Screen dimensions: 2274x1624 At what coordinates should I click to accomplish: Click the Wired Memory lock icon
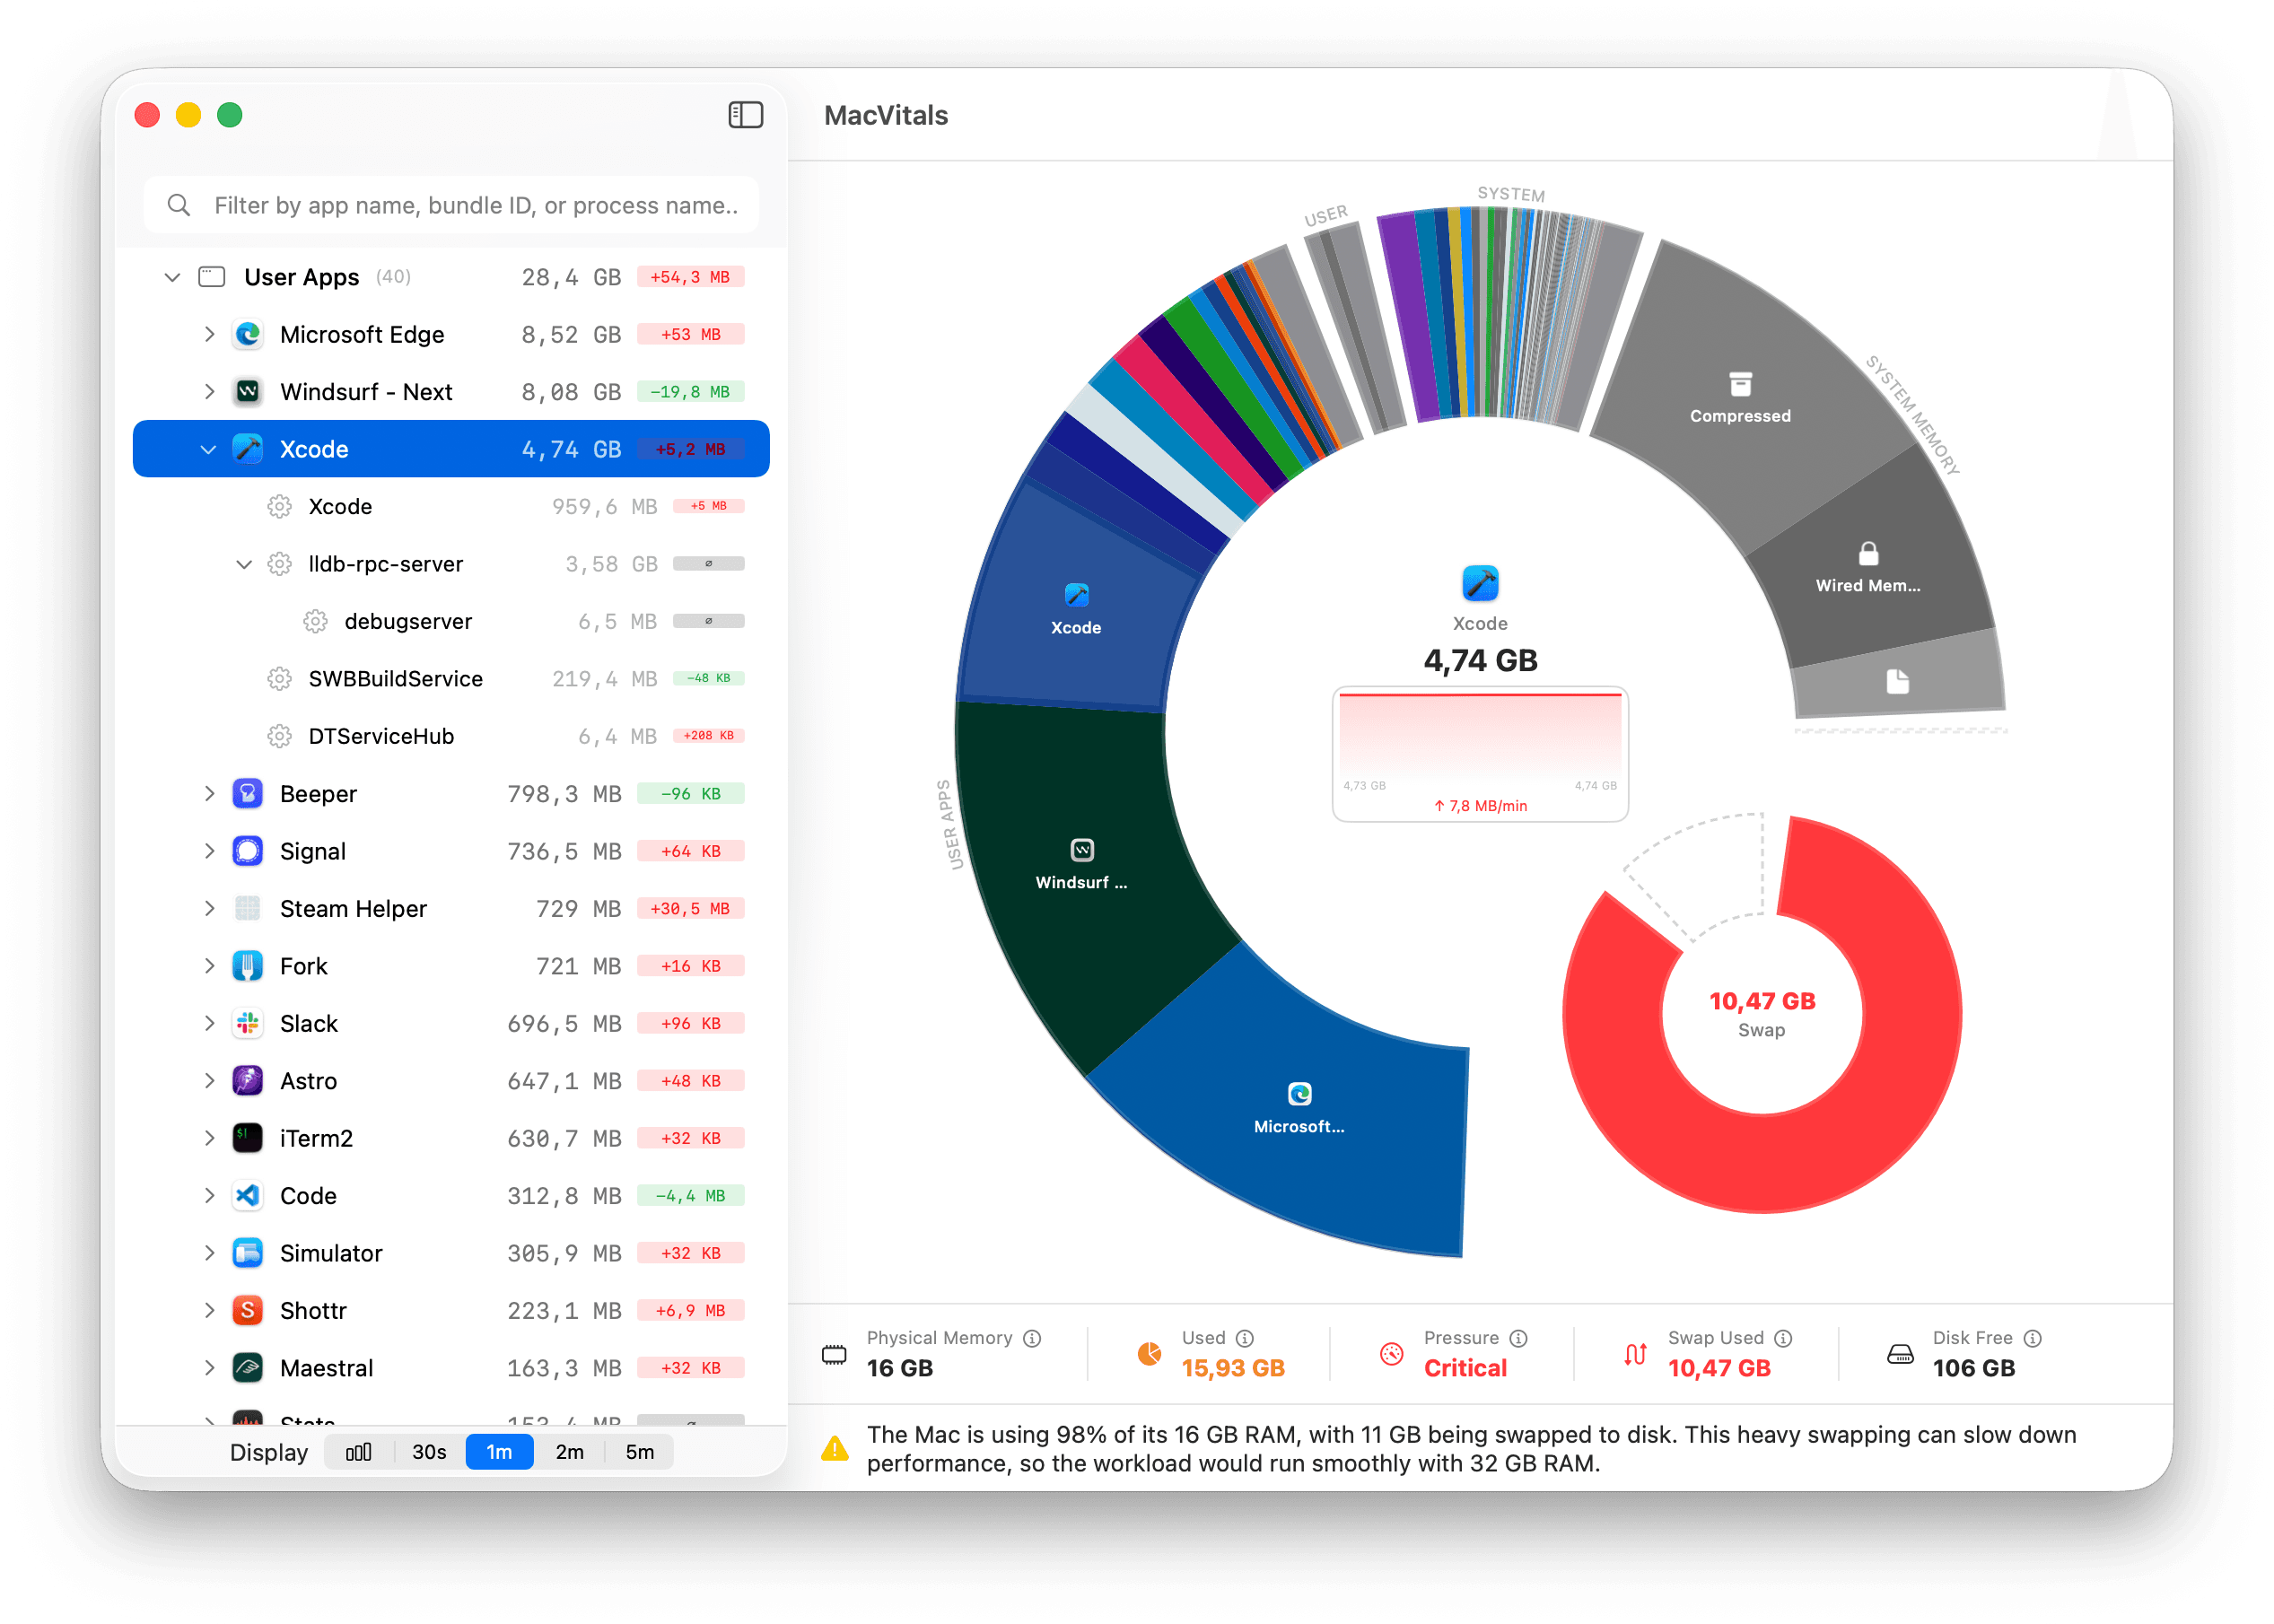tap(1868, 553)
